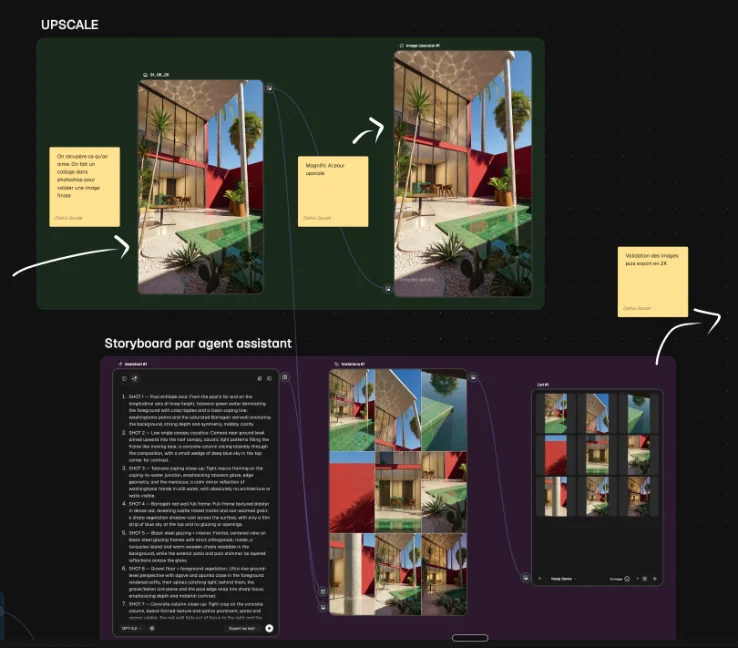Click the image output port on the 01_OK_2K node

pyautogui.click(x=269, y=88)
